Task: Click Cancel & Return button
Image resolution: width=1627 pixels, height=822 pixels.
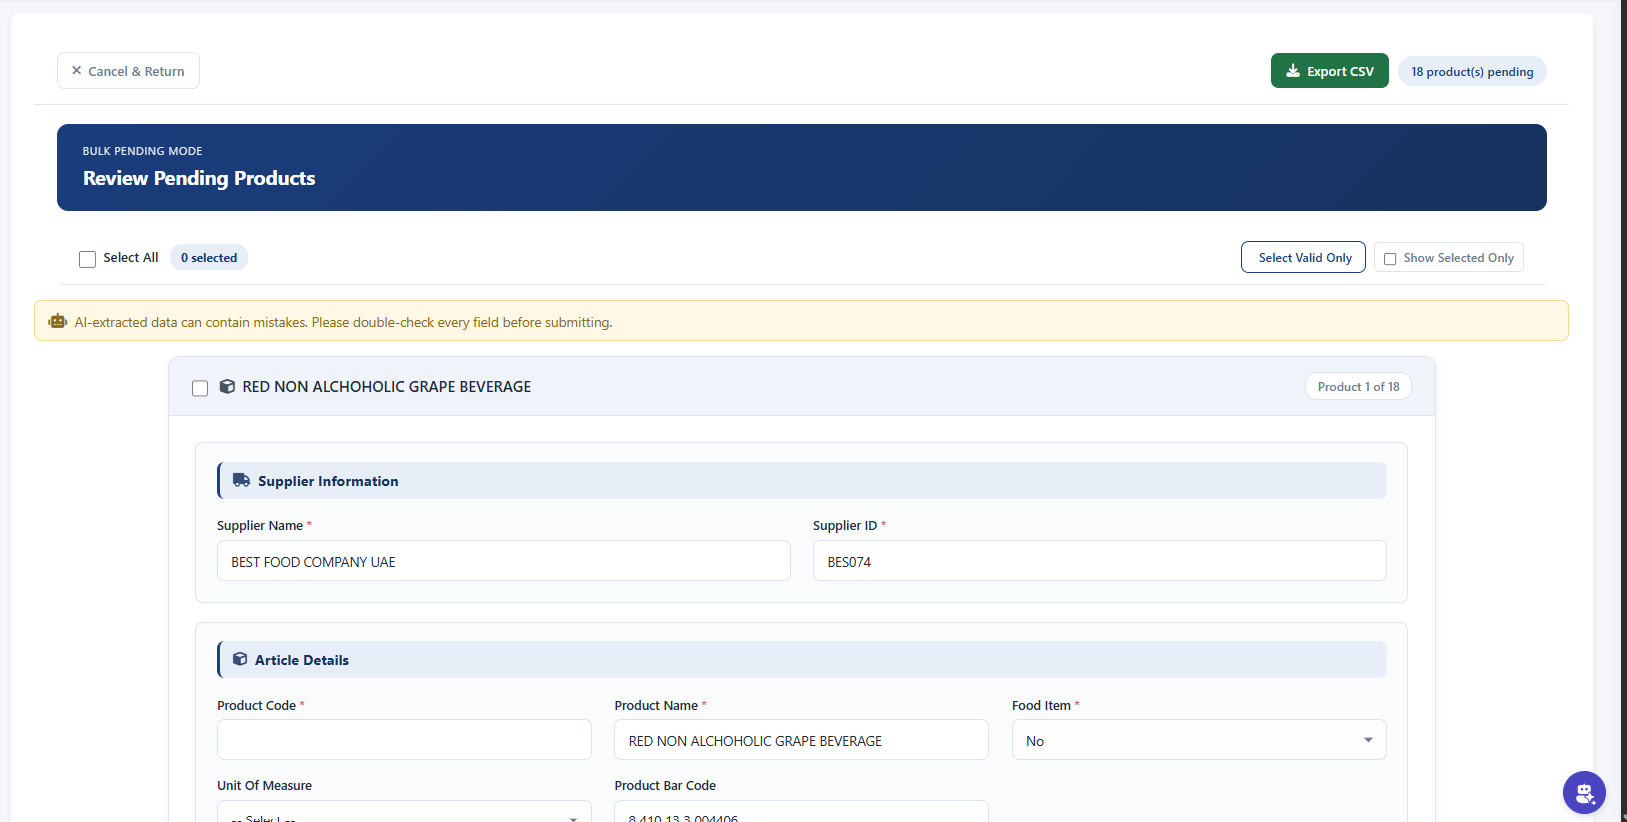Action: point(128,71)
